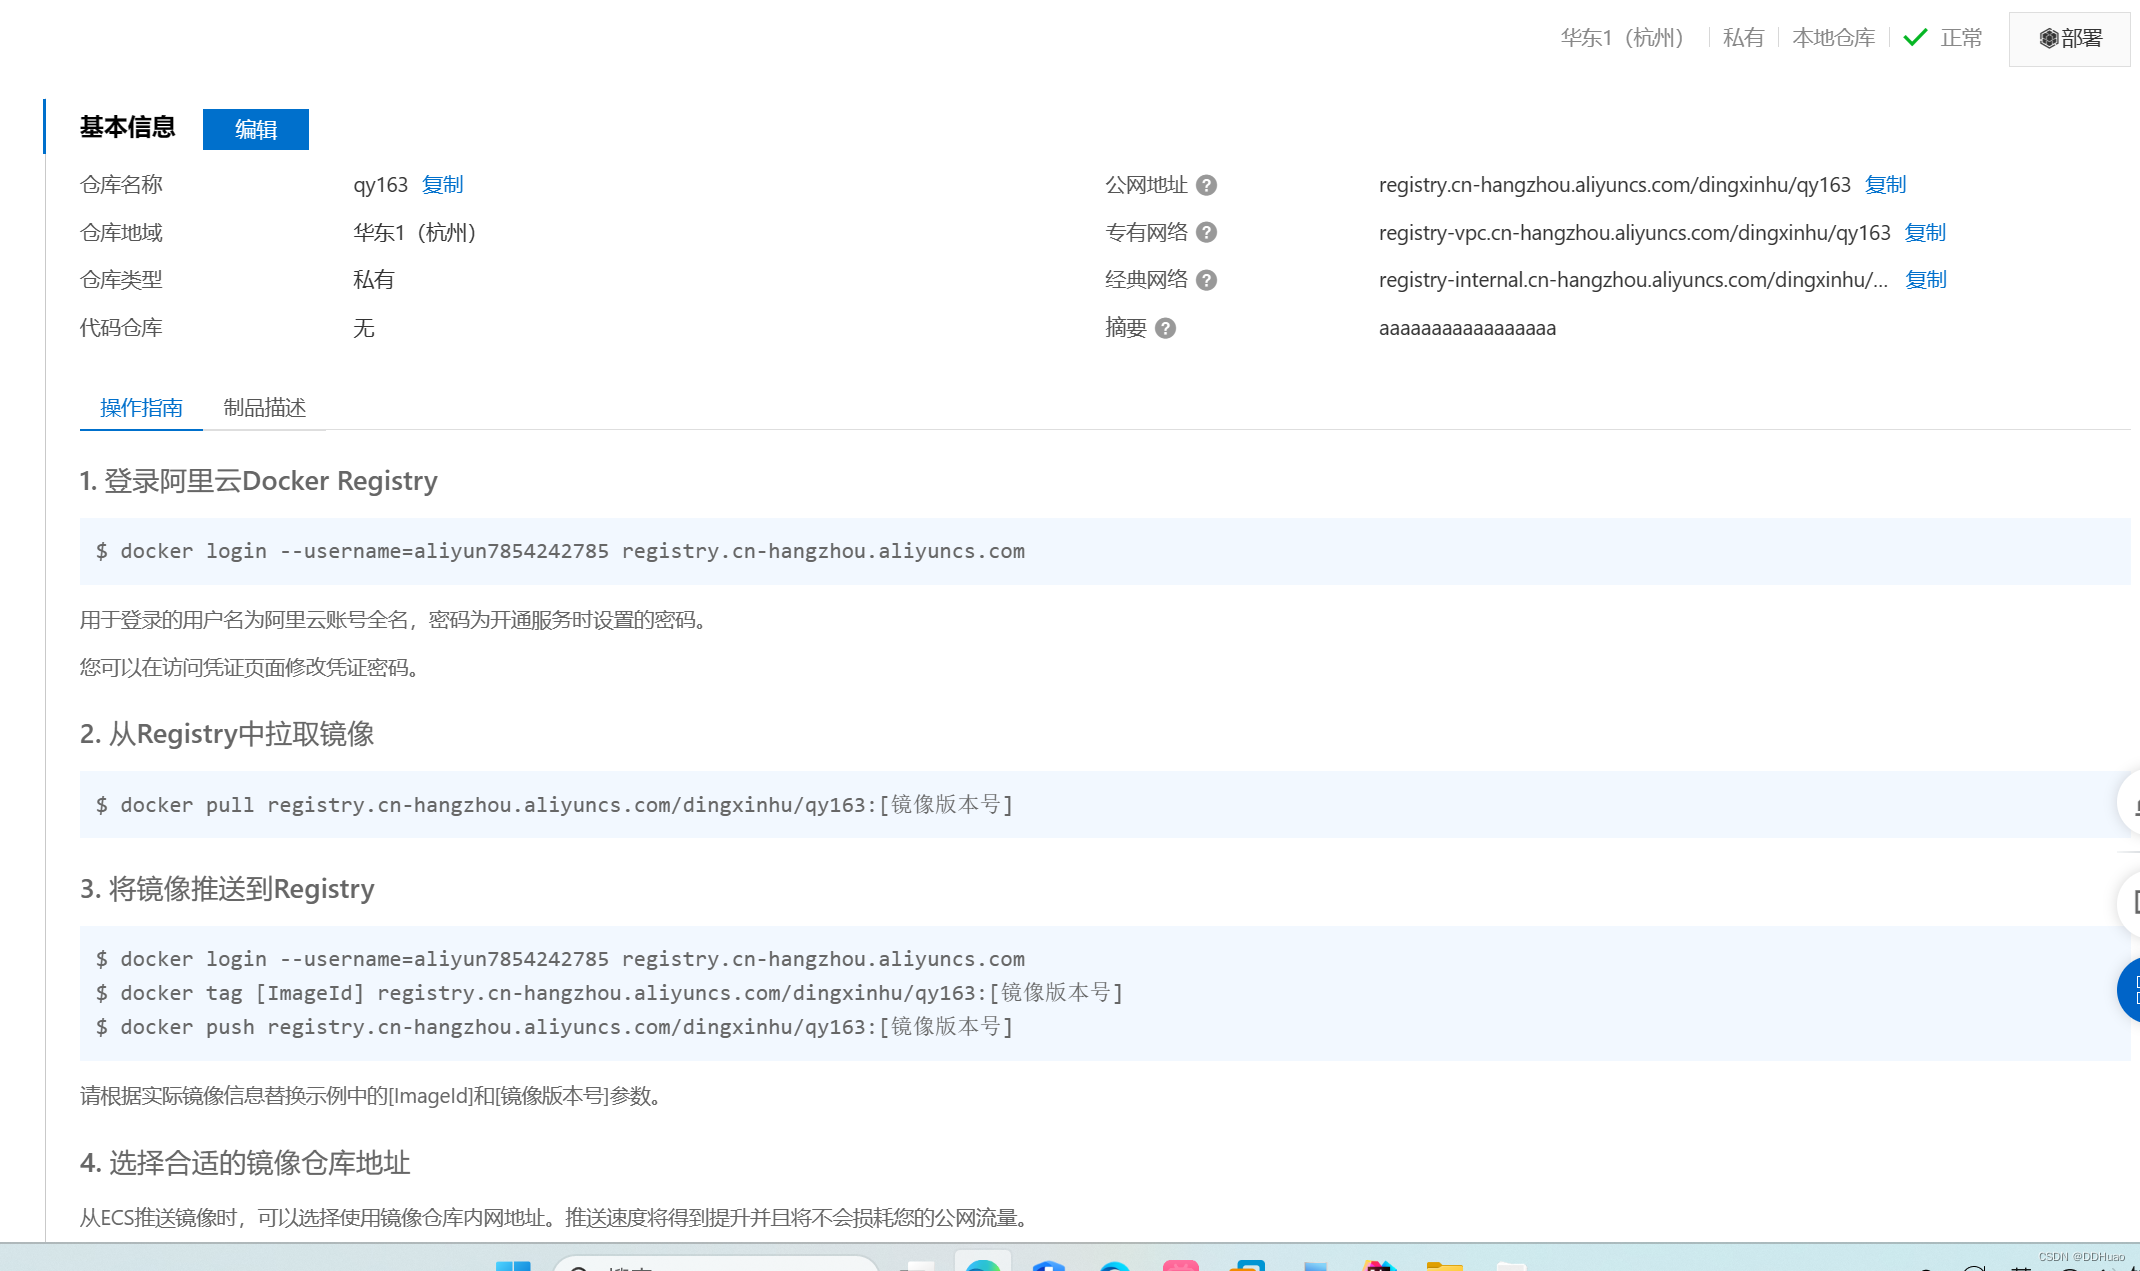
Task: Click help icon next to 摘要
Action: [x=1165, y=328]
